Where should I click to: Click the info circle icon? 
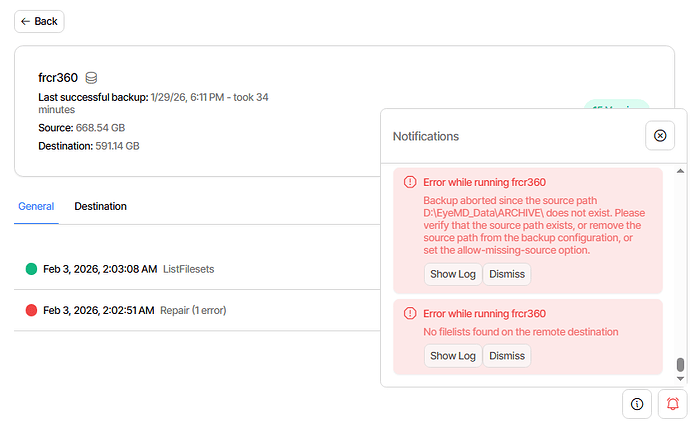point(636,404)
